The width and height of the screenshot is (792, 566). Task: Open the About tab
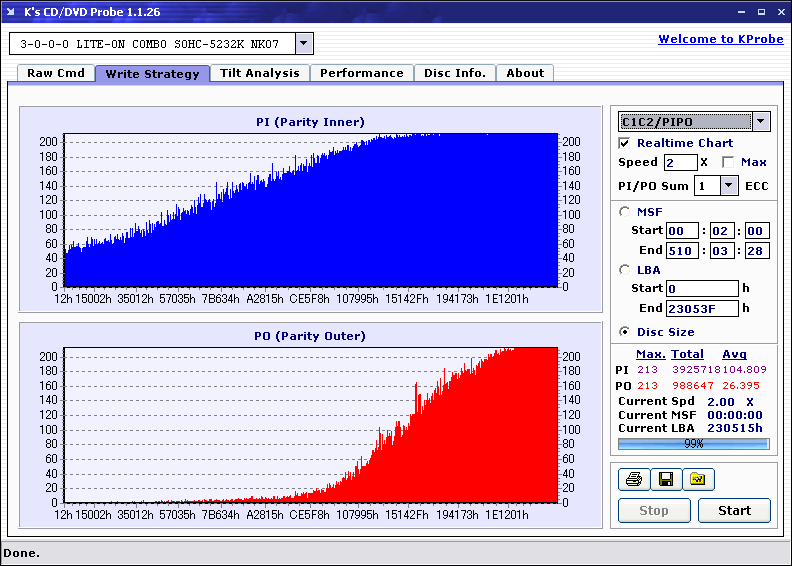click(x=525, y=73)
